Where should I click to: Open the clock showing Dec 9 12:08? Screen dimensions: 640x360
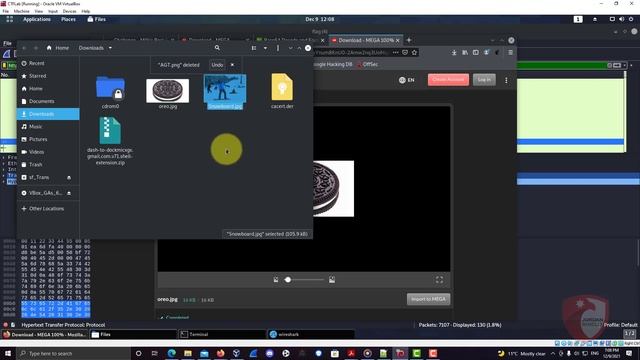tap(320, 19)
